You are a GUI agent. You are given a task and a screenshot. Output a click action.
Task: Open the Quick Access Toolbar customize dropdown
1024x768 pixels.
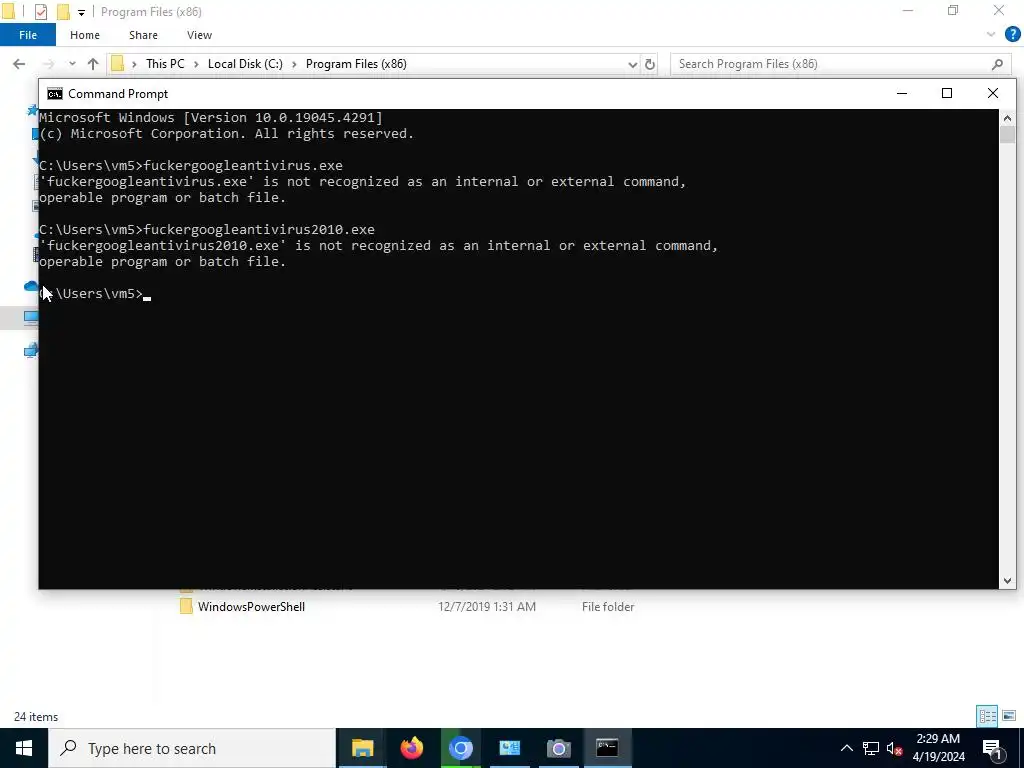[x=81, y=12]
